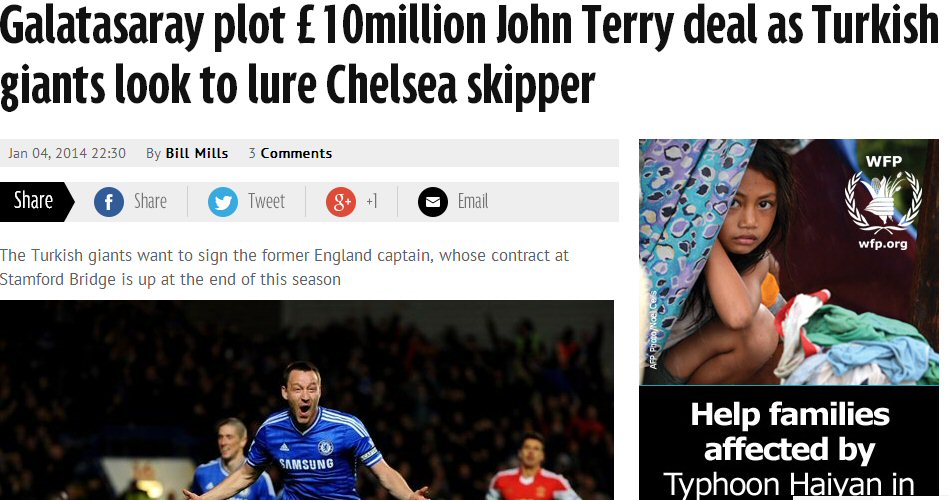Click the Twitter bird icon

(223, 202)
